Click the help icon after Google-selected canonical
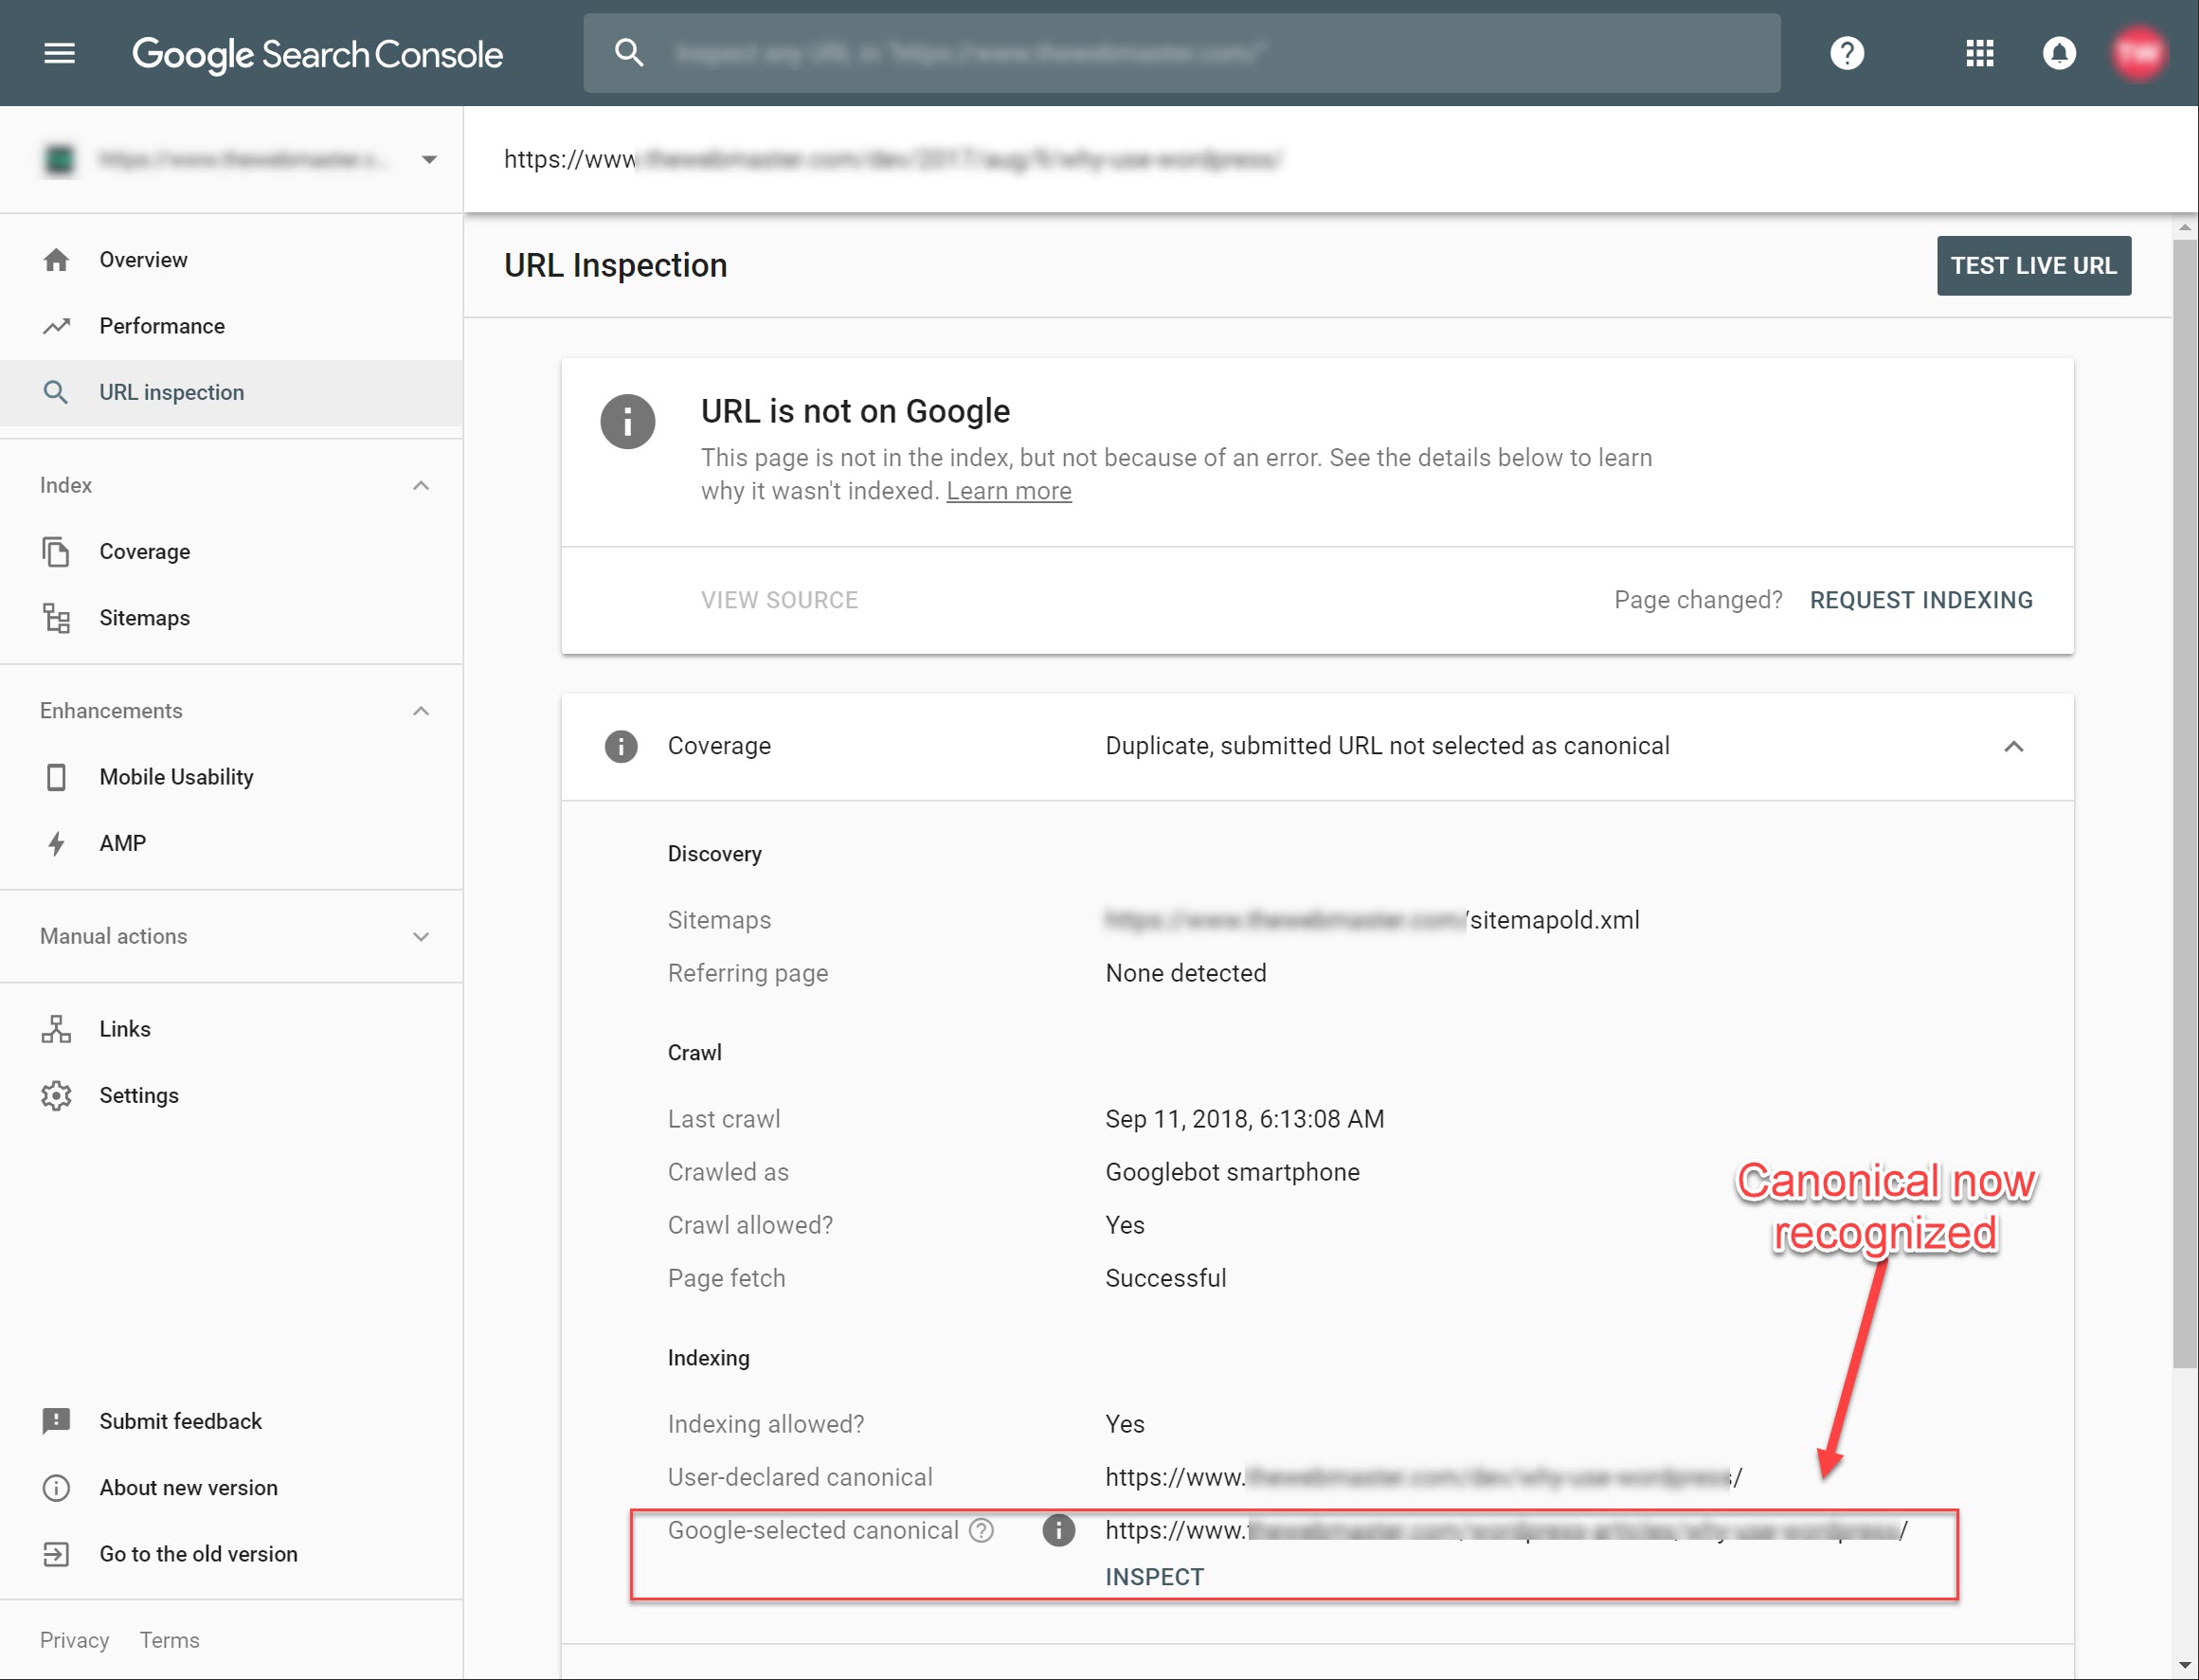2199x1680 pixels. point(982,1530)
